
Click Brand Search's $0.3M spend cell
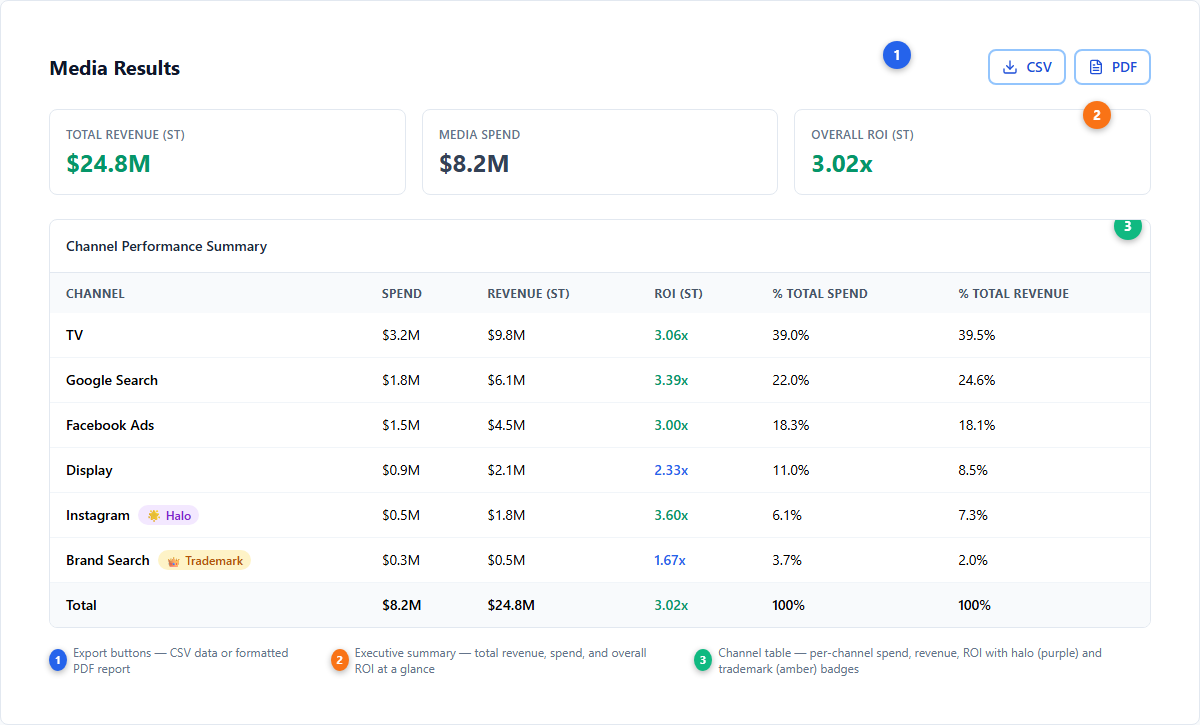(x=401, y=561)
